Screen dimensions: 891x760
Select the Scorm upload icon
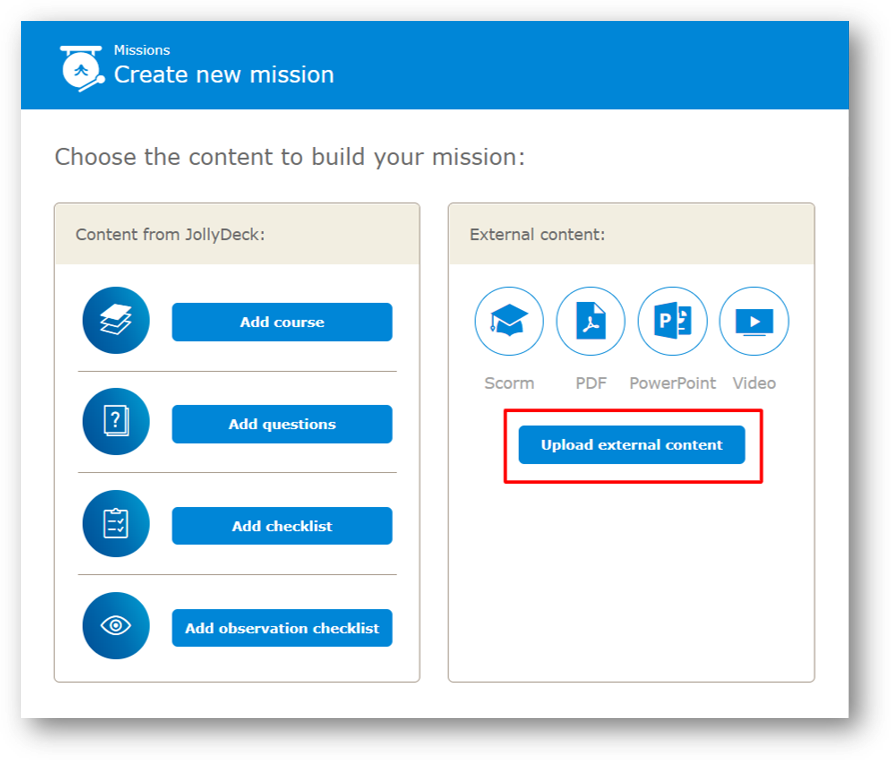tap(508, 321)
